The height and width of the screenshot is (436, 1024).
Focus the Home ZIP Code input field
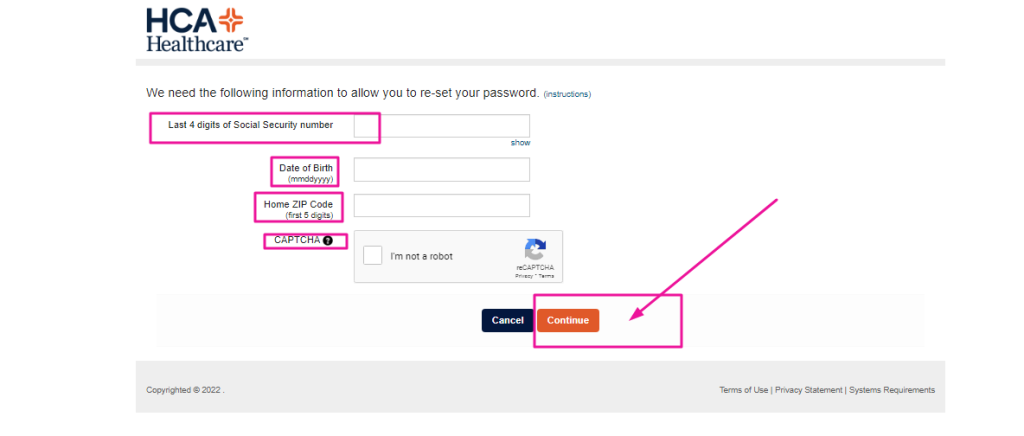tap(441, 205)
